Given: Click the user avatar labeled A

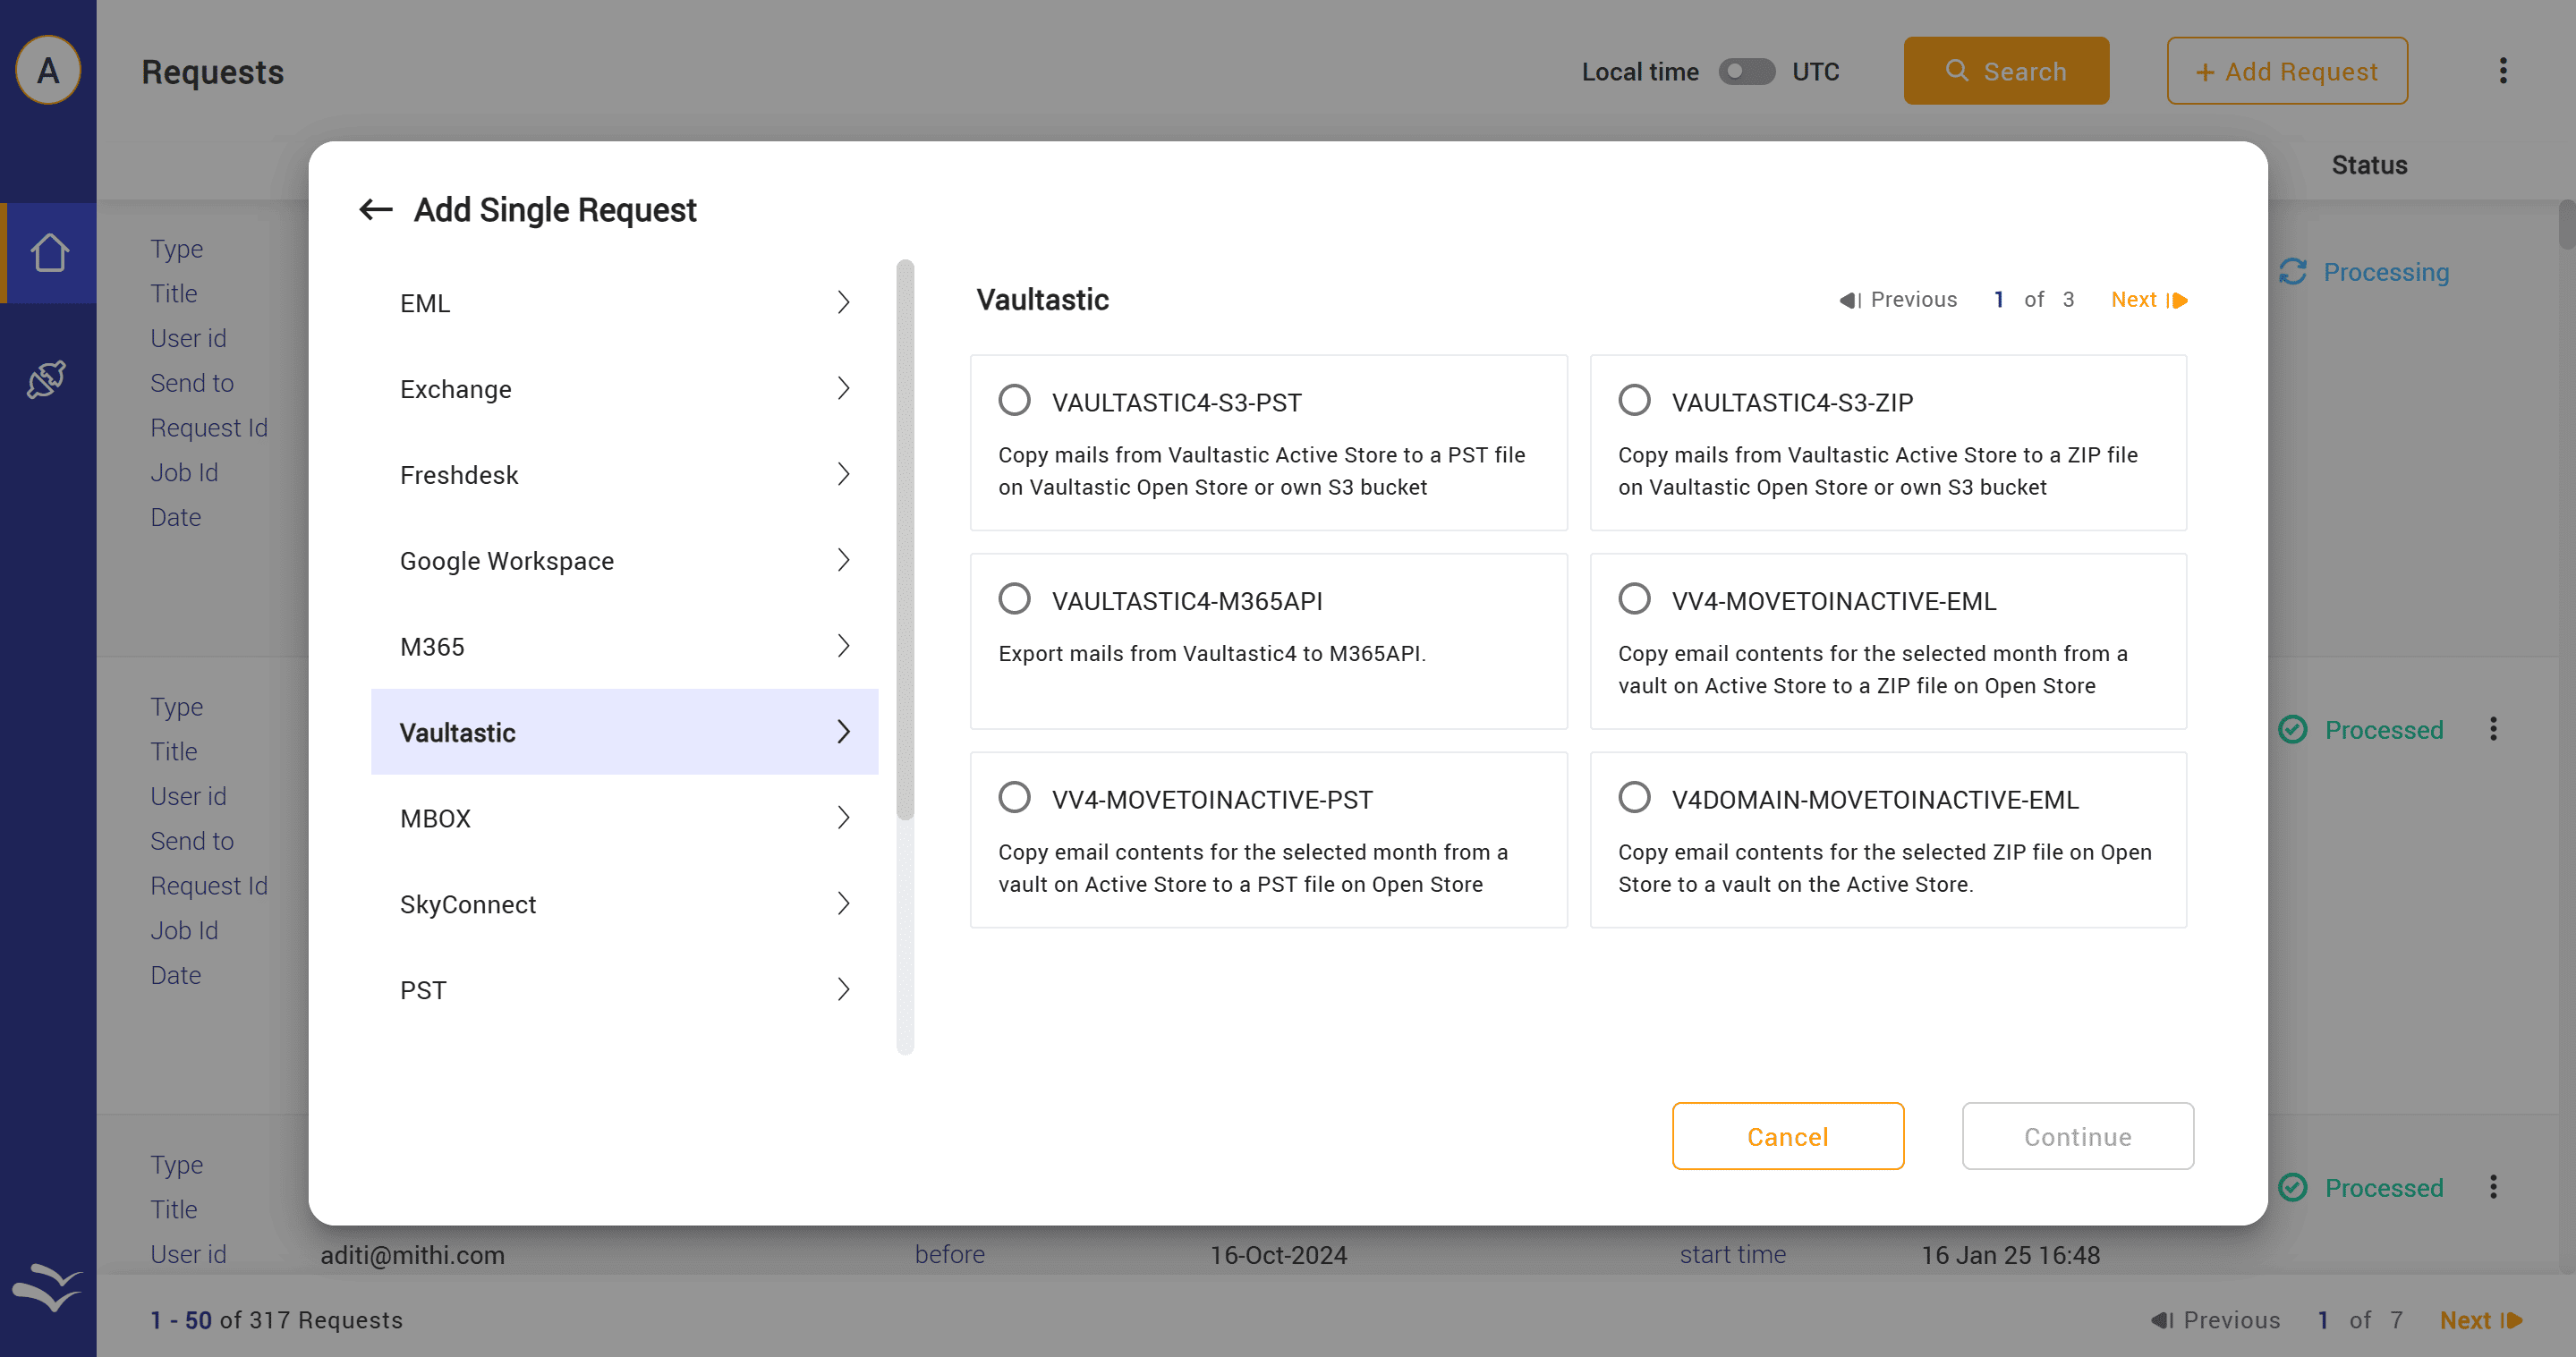Looking at the screenshot, I should tap(48, 70).
